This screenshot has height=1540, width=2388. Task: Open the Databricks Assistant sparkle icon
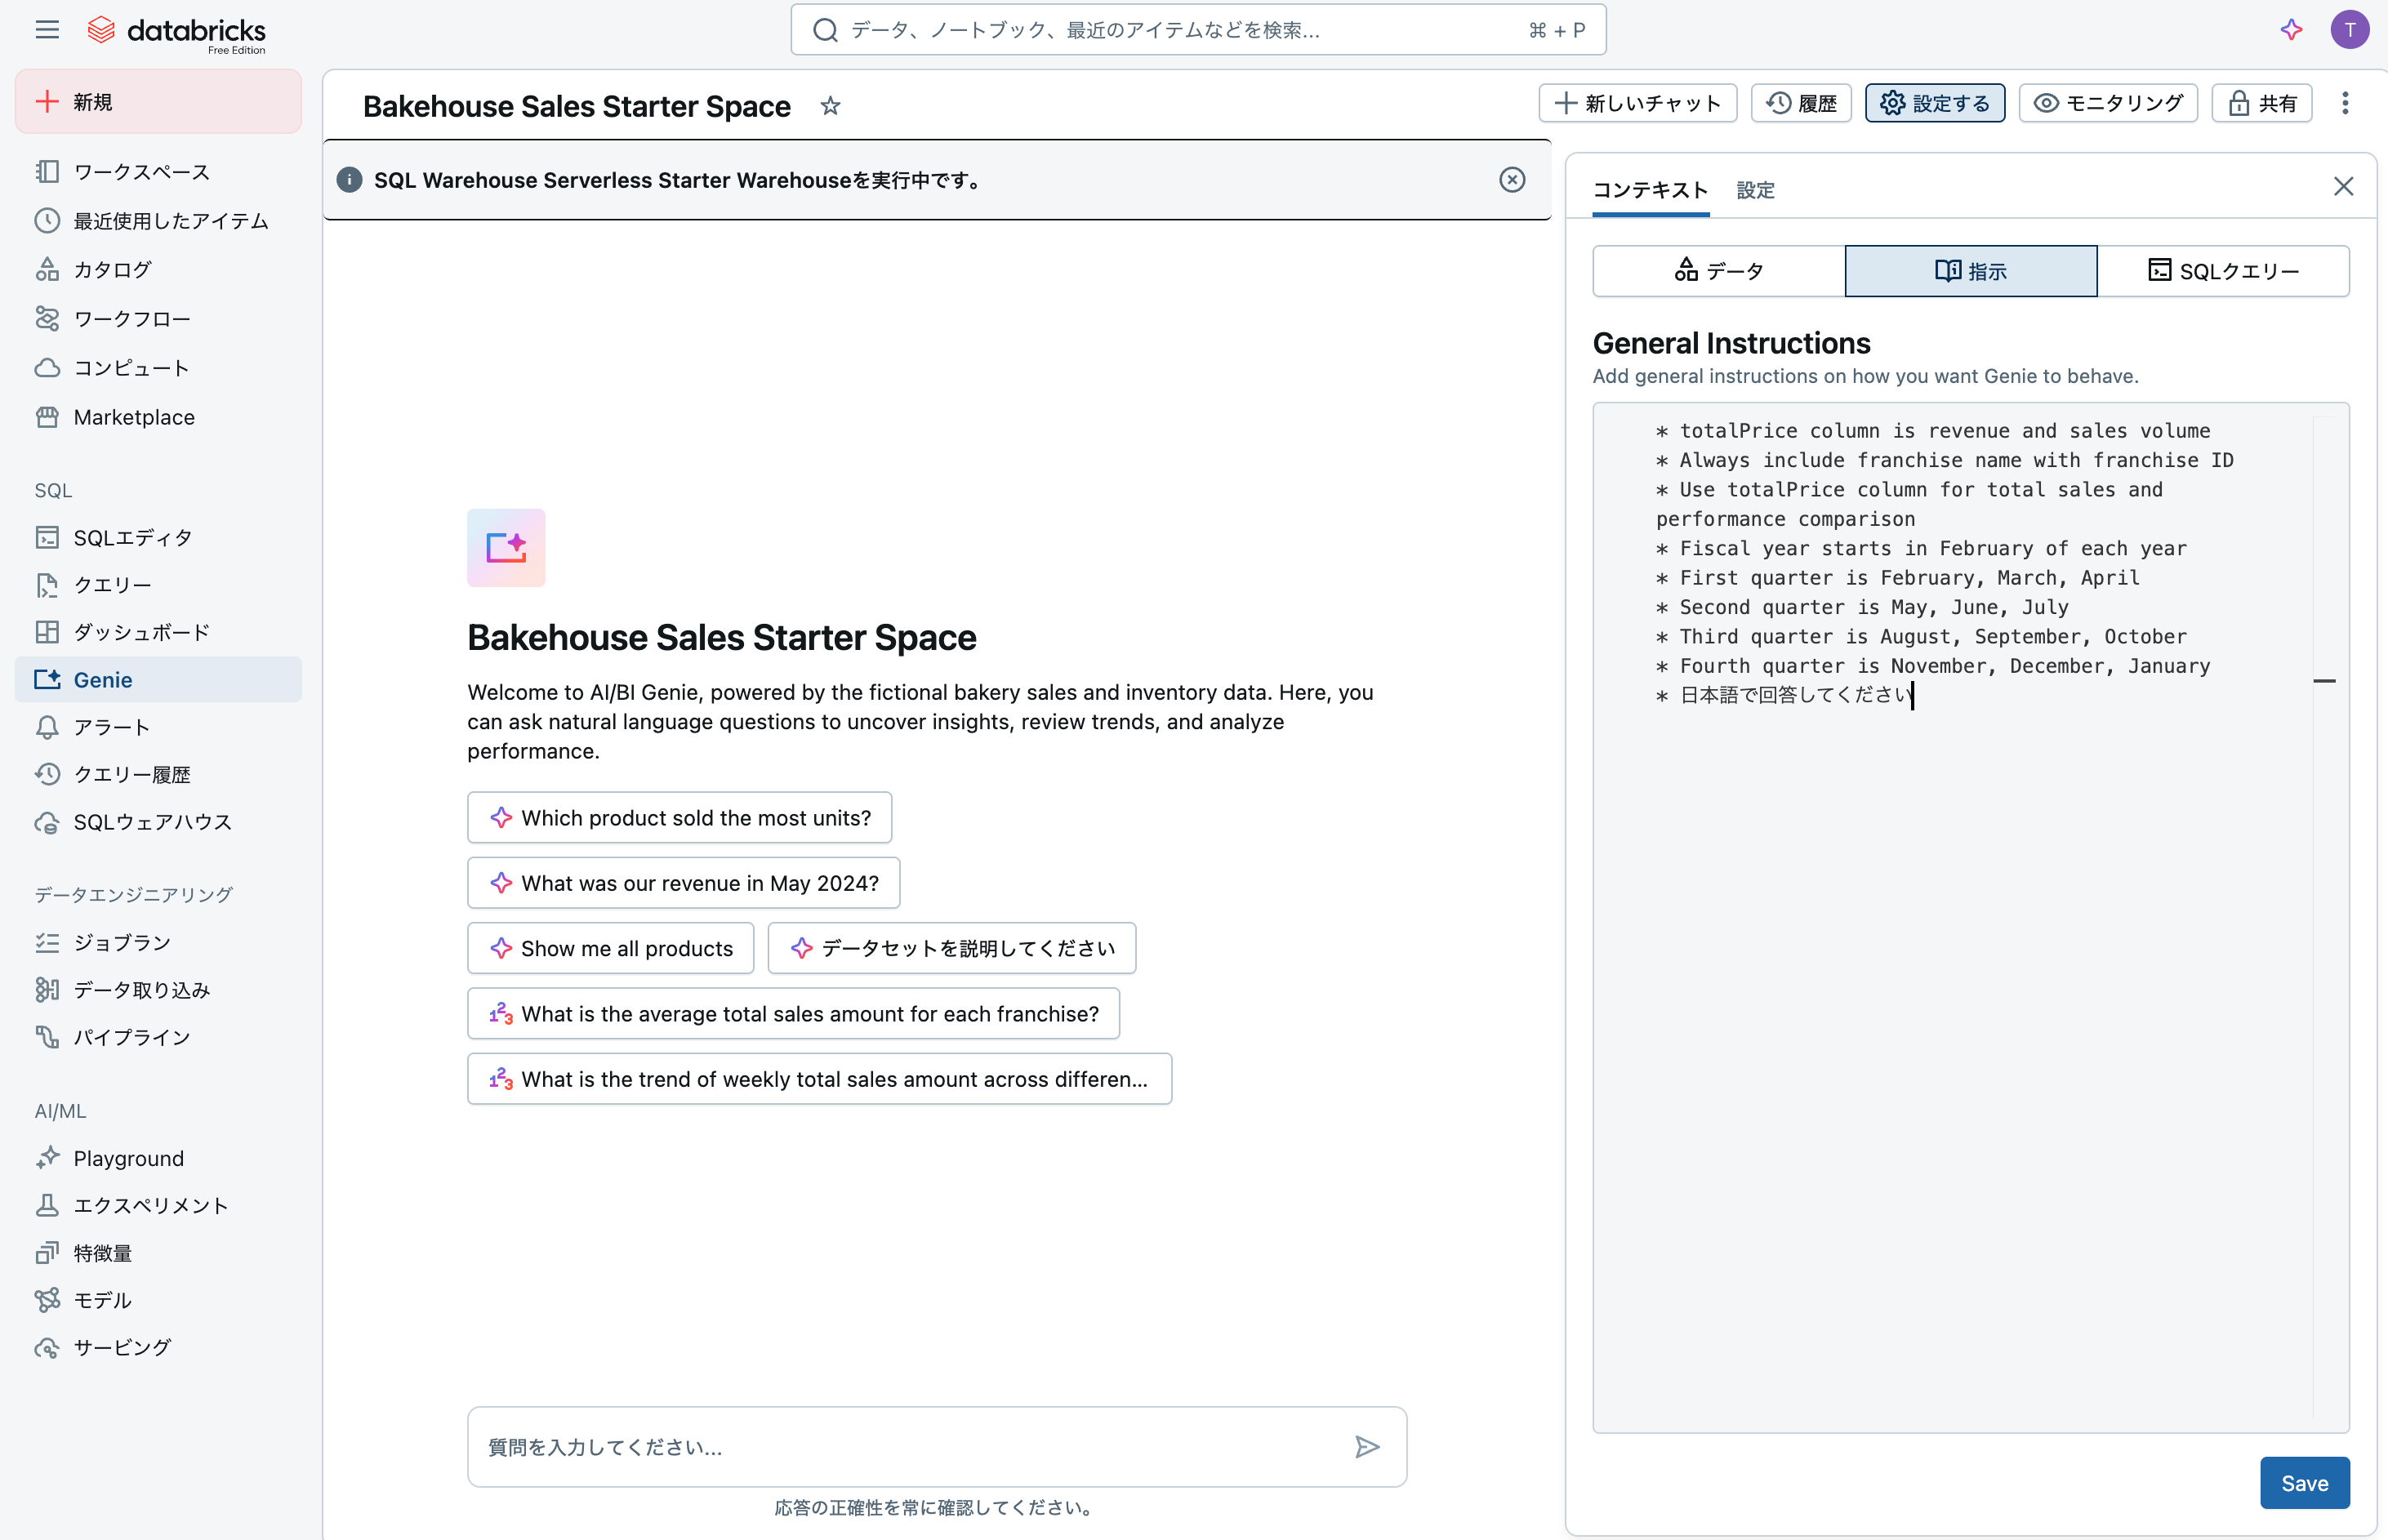click(2291, 30)
